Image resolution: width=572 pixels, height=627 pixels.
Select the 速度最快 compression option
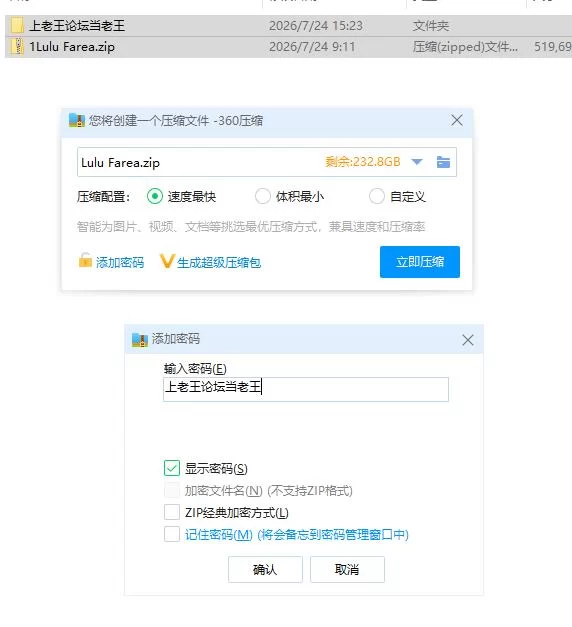pos(155,196)
